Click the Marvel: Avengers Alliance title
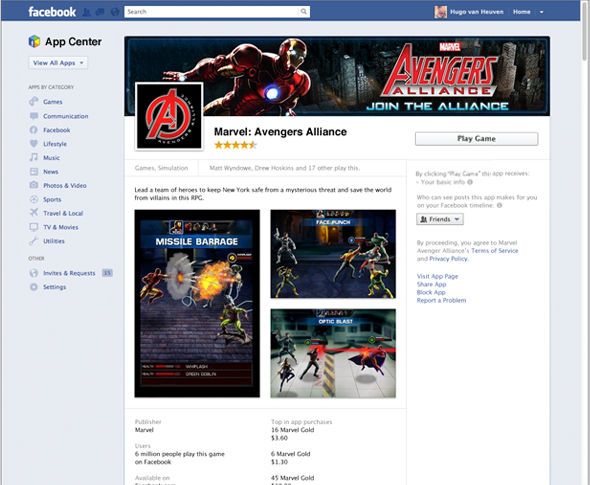Screen dimensions: 590x485 (280, 132)
